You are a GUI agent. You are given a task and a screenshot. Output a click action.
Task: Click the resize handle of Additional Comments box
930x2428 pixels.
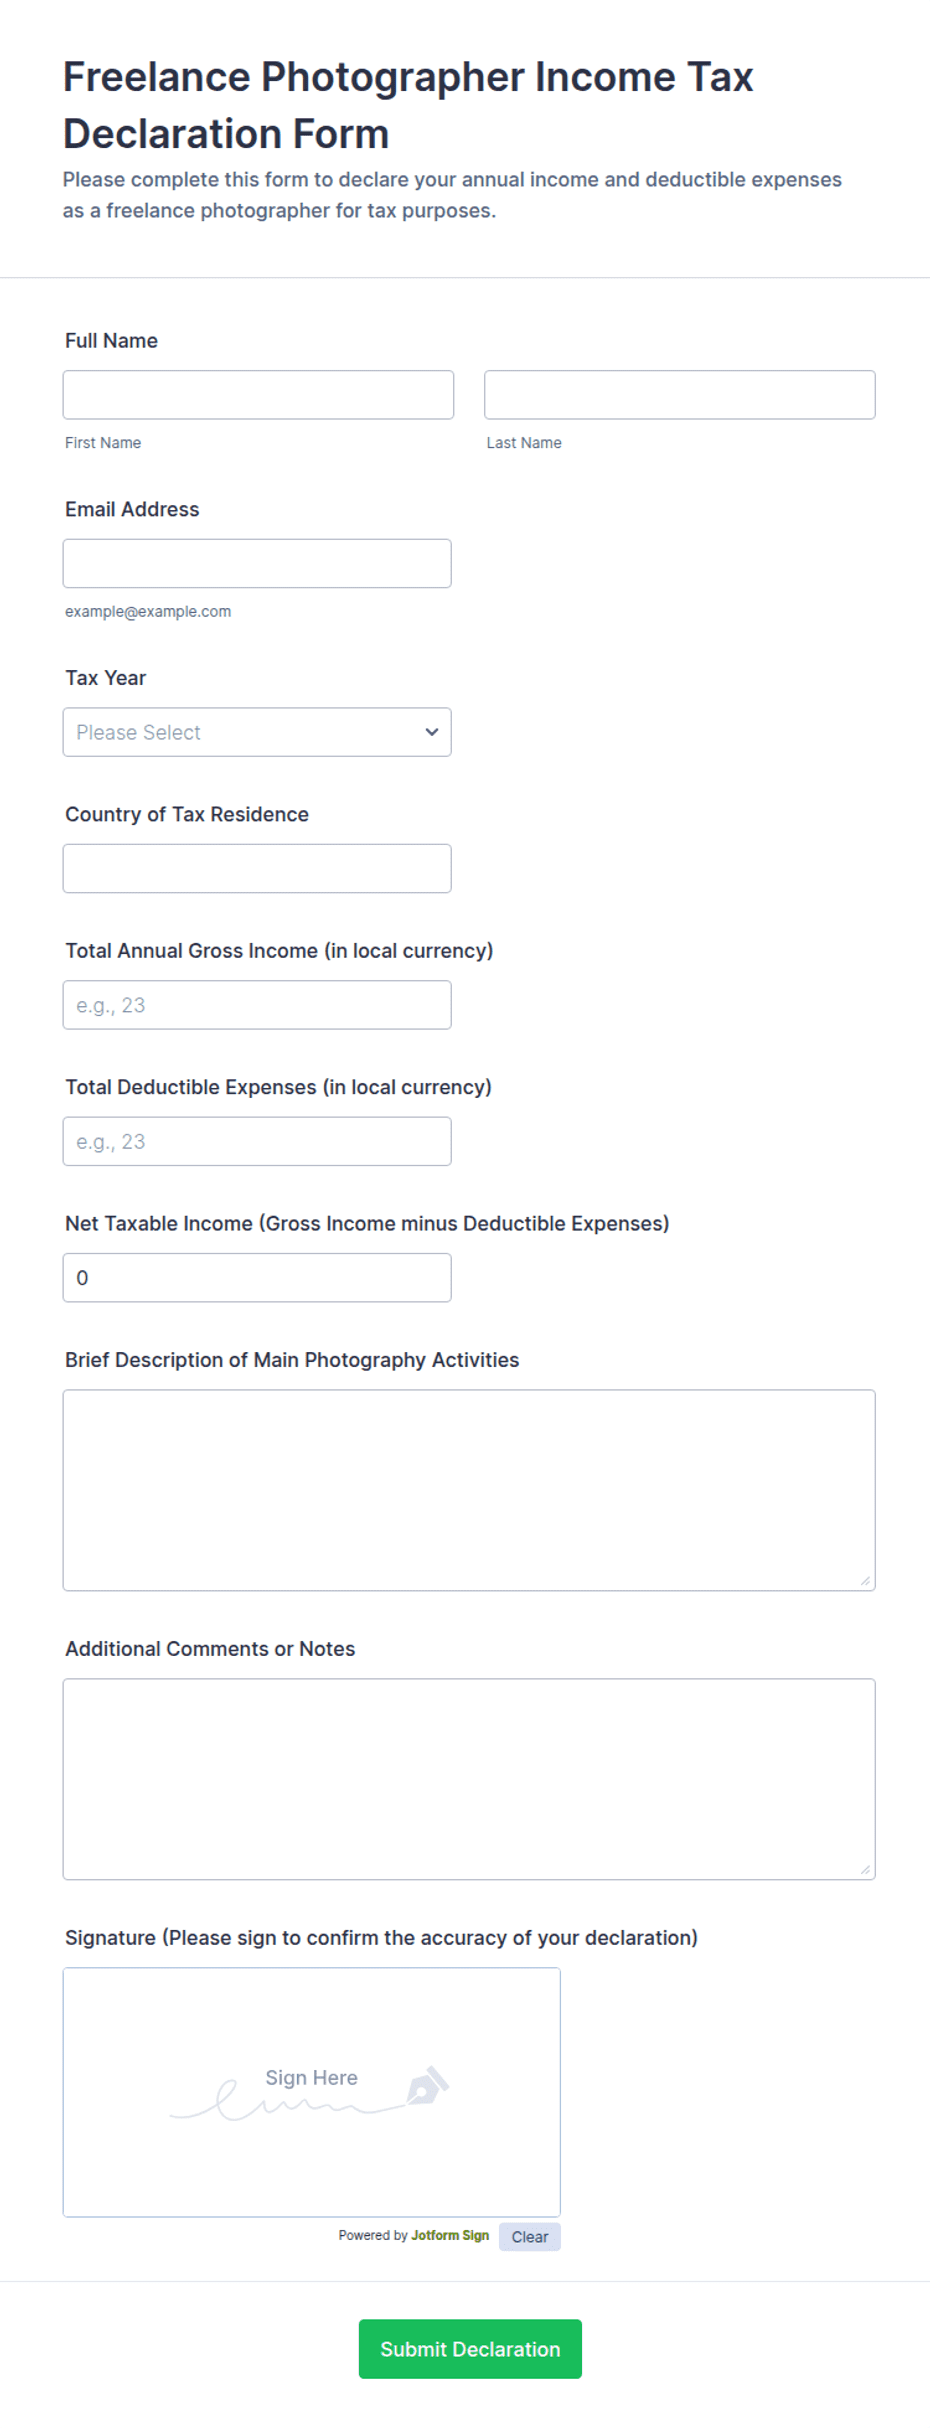865,1869
